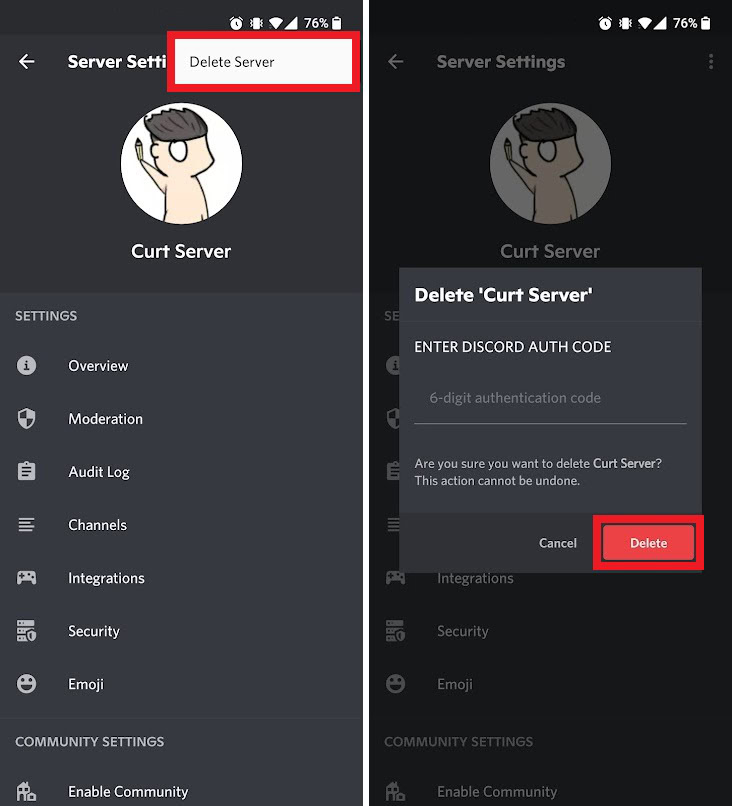Open Channels settings in left screen
Screen dimensions: 732x806
click(x=181, y=524)
